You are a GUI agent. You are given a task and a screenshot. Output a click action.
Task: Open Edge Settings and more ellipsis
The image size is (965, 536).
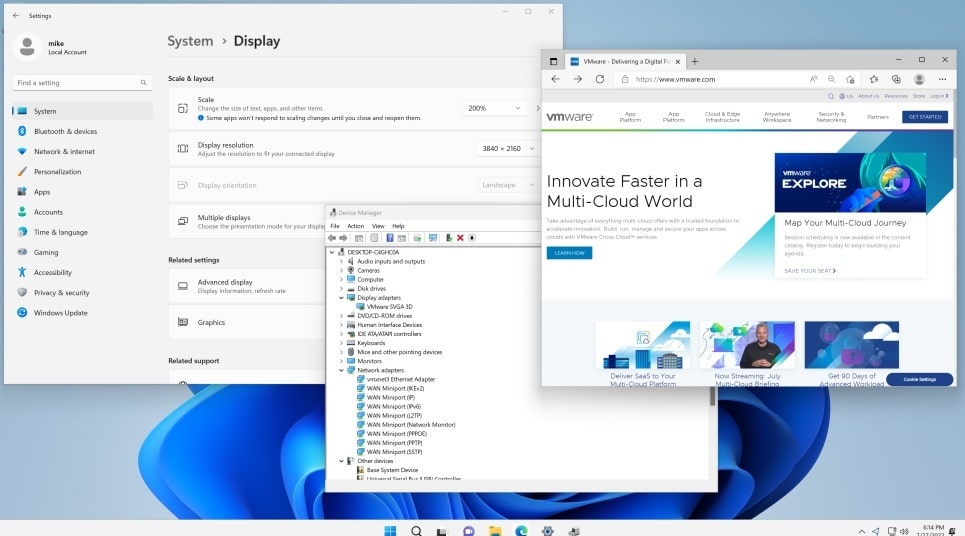click(942, 79)
